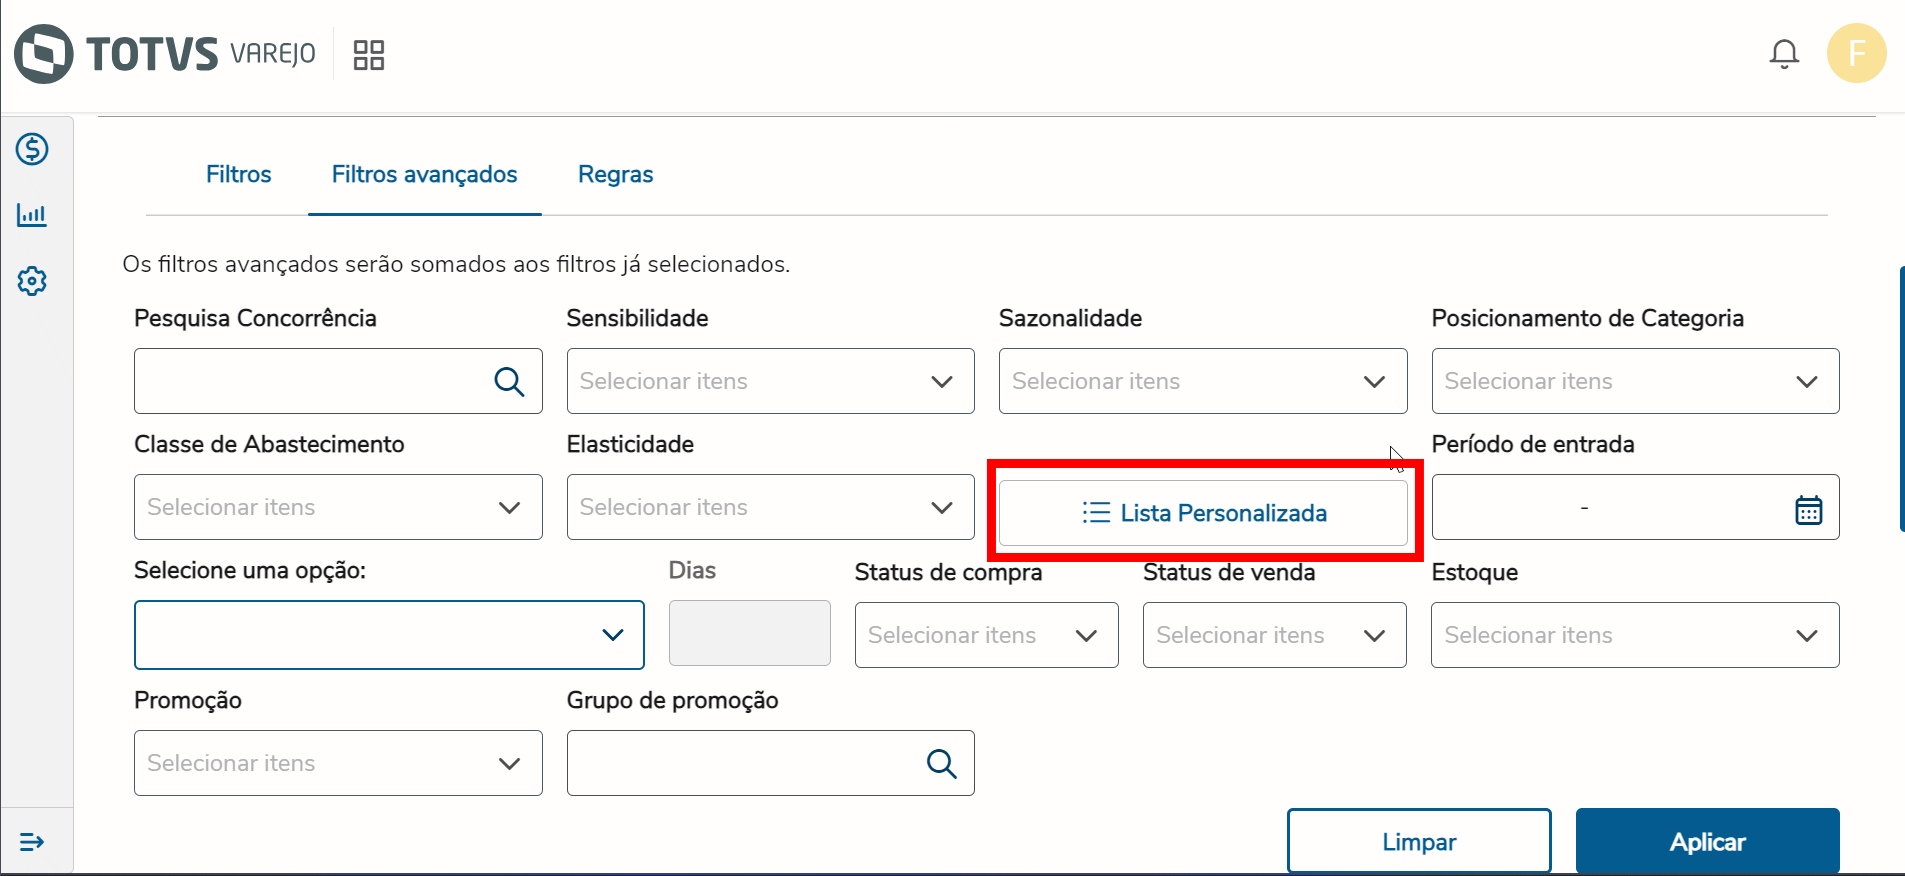This screenshot has width=1905, height=876.
Task: Expand the Sensibilidade dropdown
Action: pos(770,381)
